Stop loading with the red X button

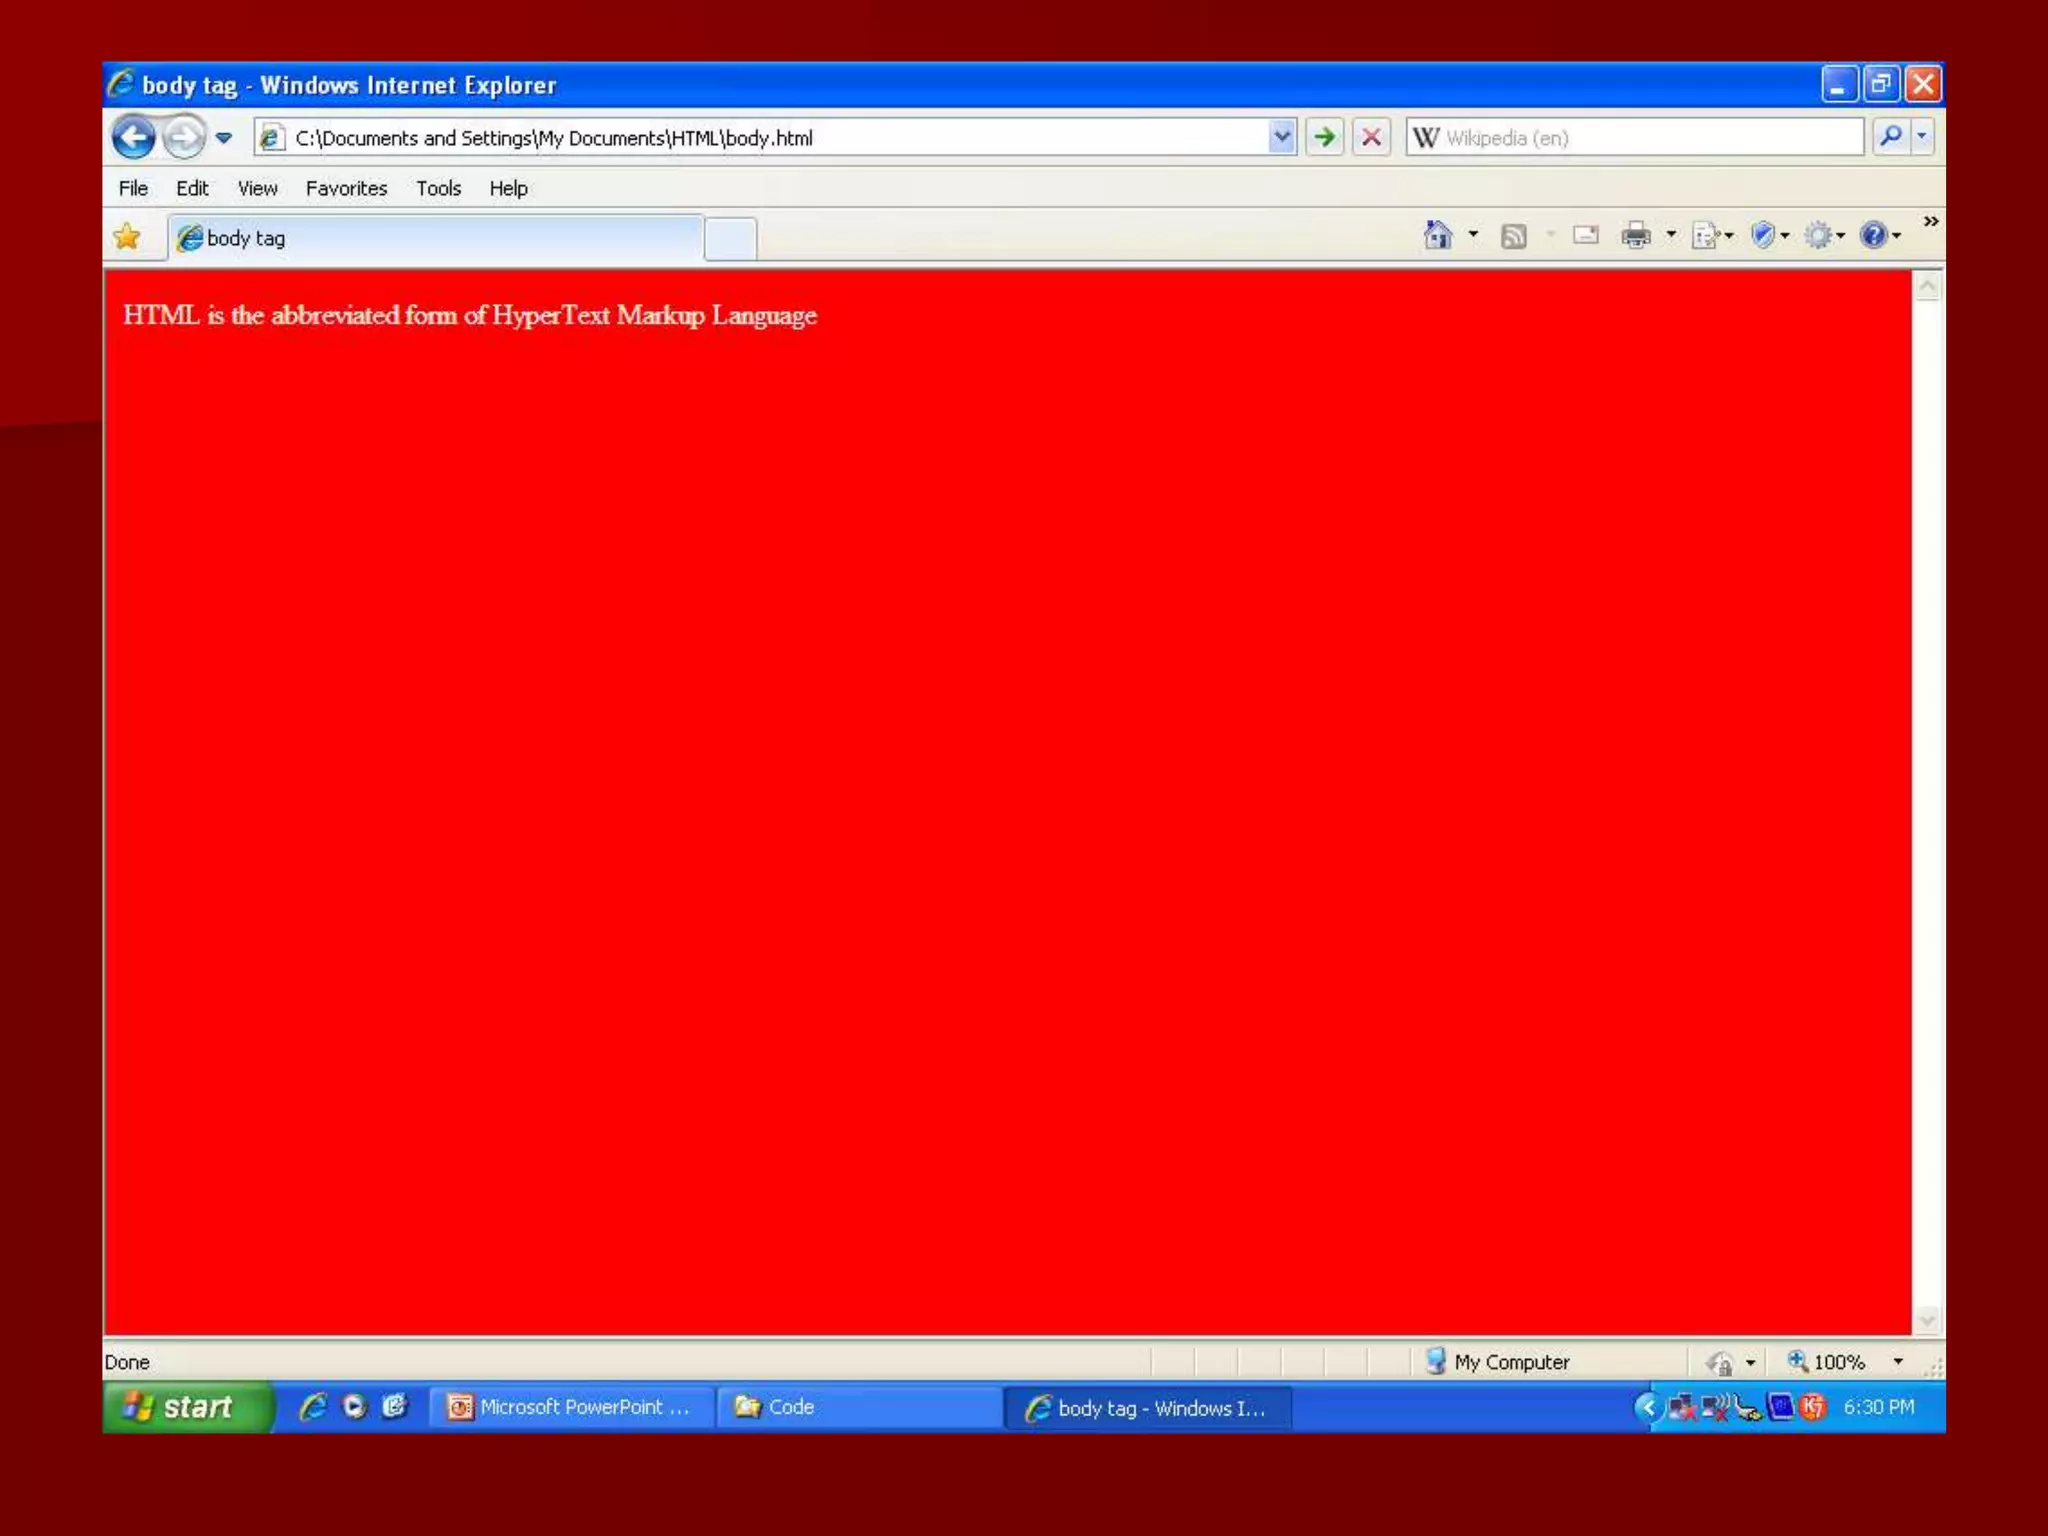1371,137
